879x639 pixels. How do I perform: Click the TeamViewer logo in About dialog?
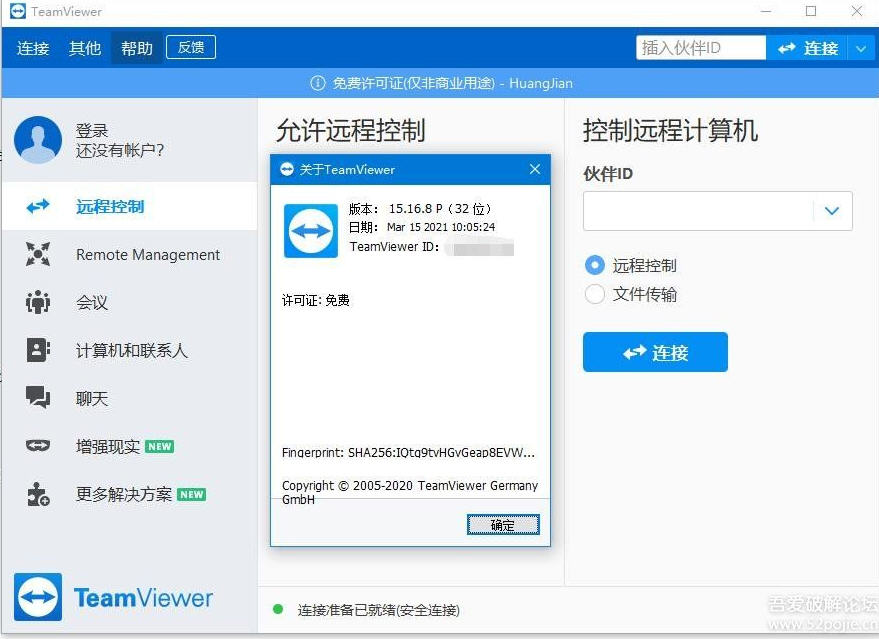point(311,230)
